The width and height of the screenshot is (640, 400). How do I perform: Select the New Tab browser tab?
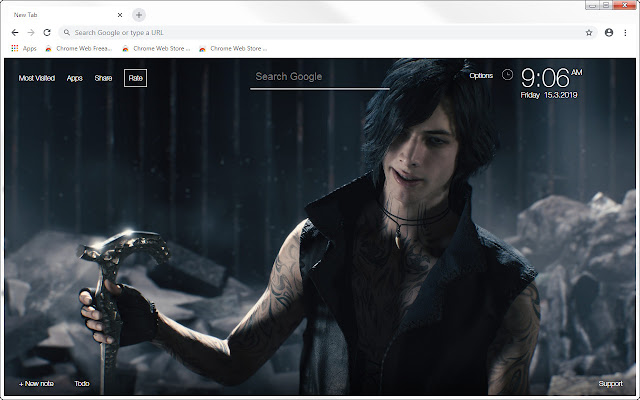(67, 15)
